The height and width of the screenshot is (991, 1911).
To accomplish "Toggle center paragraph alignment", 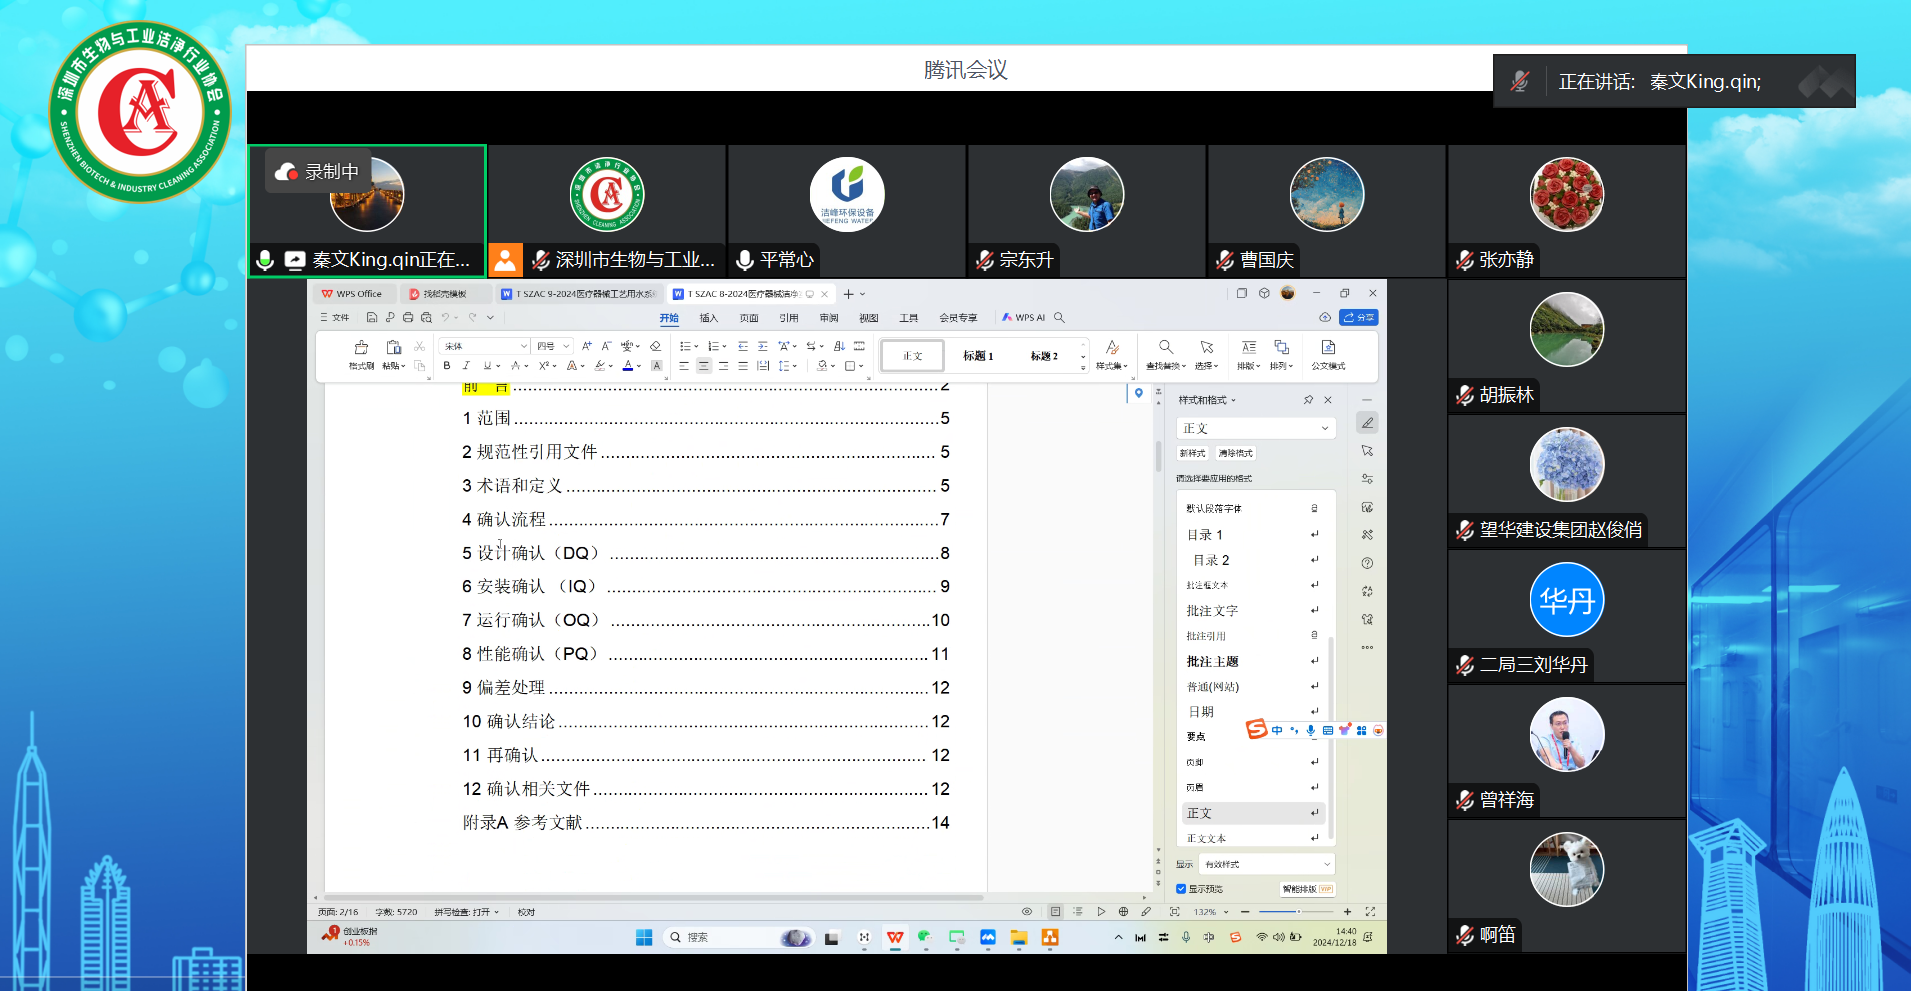I will pyautogui.click(x=703, y=365).
